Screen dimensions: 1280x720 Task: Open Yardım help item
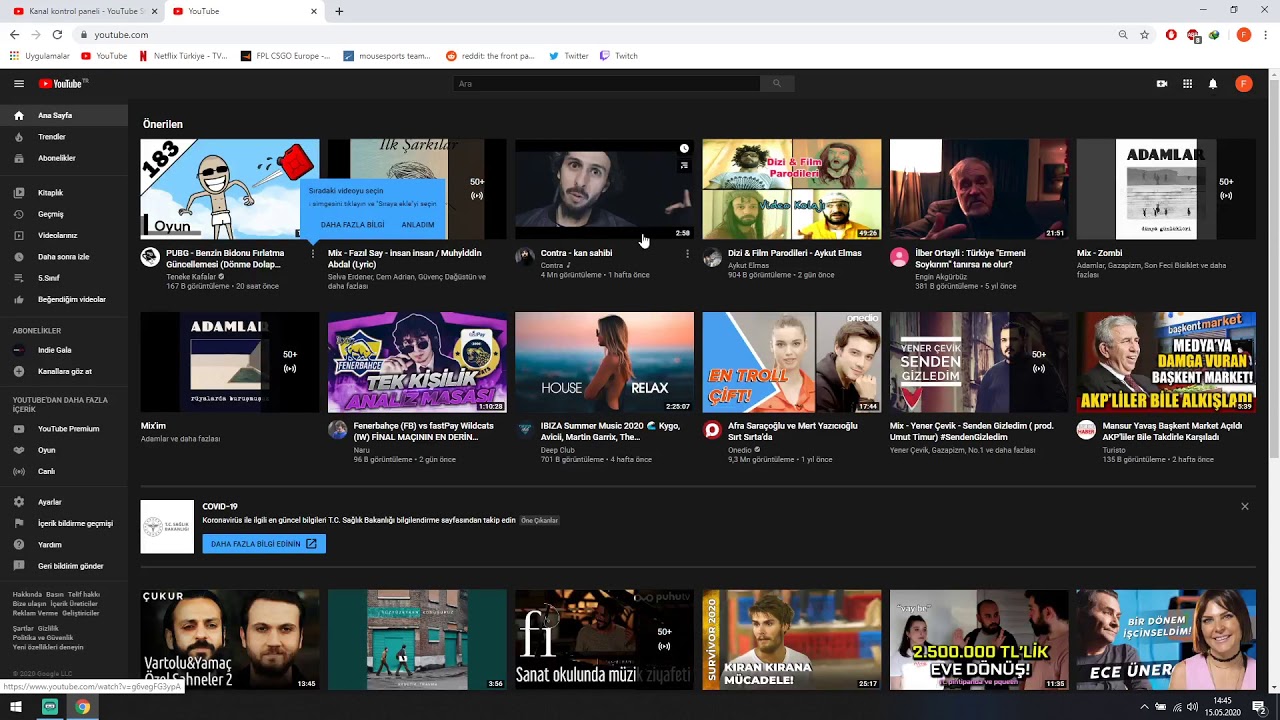click(64, 545)
